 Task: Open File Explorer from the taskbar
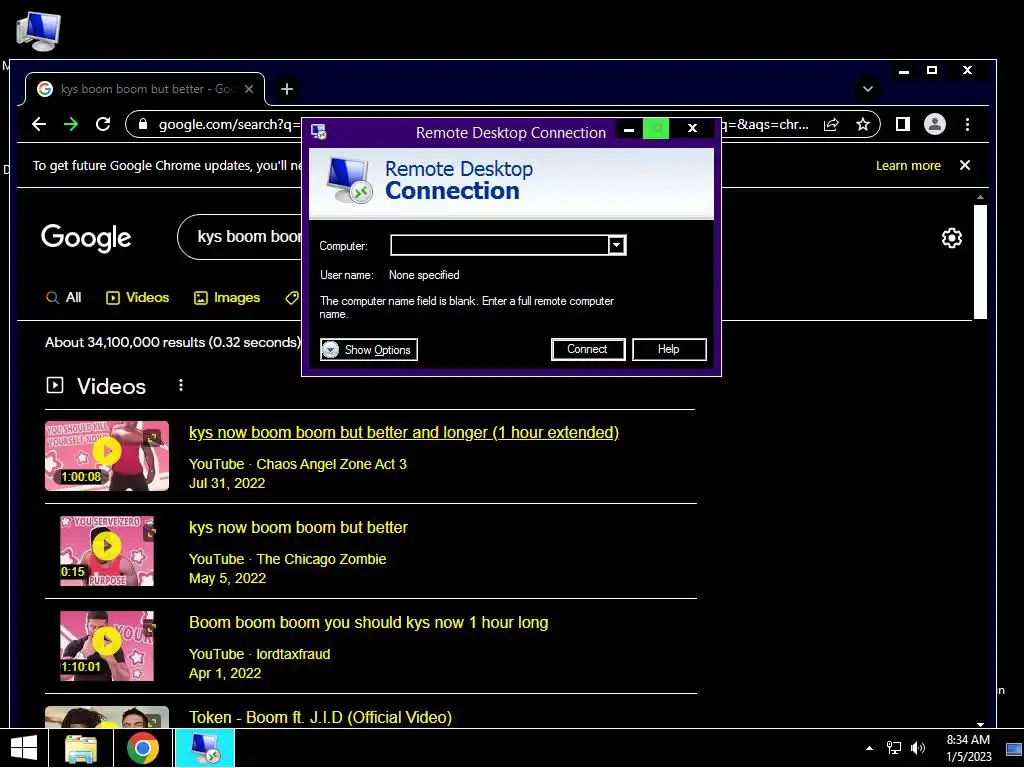tap(82, 748)
